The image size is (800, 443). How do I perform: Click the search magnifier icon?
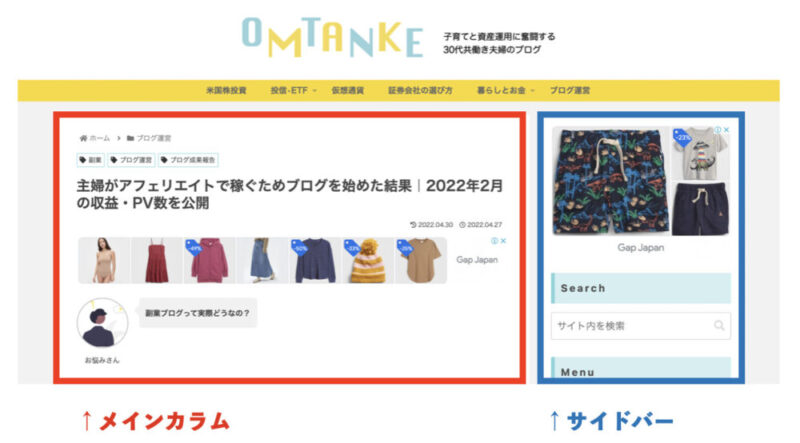(719, 326)
